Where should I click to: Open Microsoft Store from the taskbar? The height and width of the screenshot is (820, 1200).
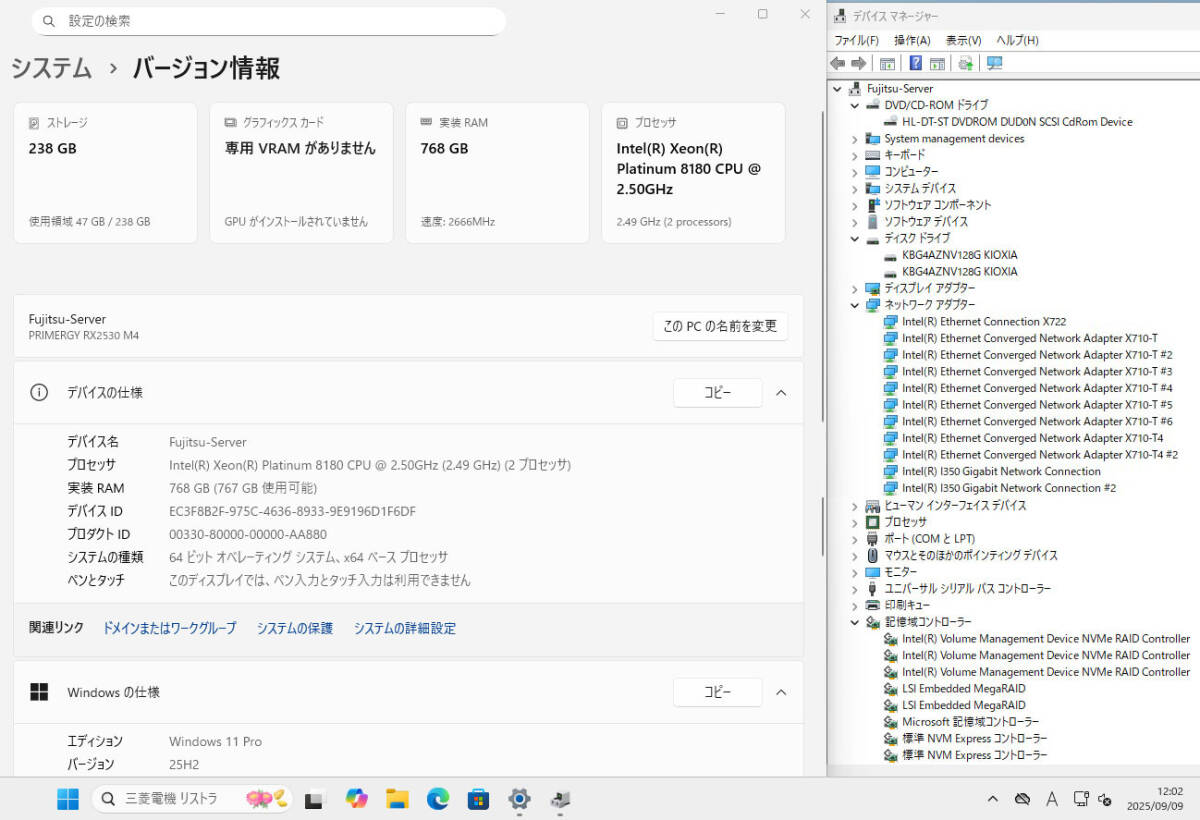click(478, 799)
